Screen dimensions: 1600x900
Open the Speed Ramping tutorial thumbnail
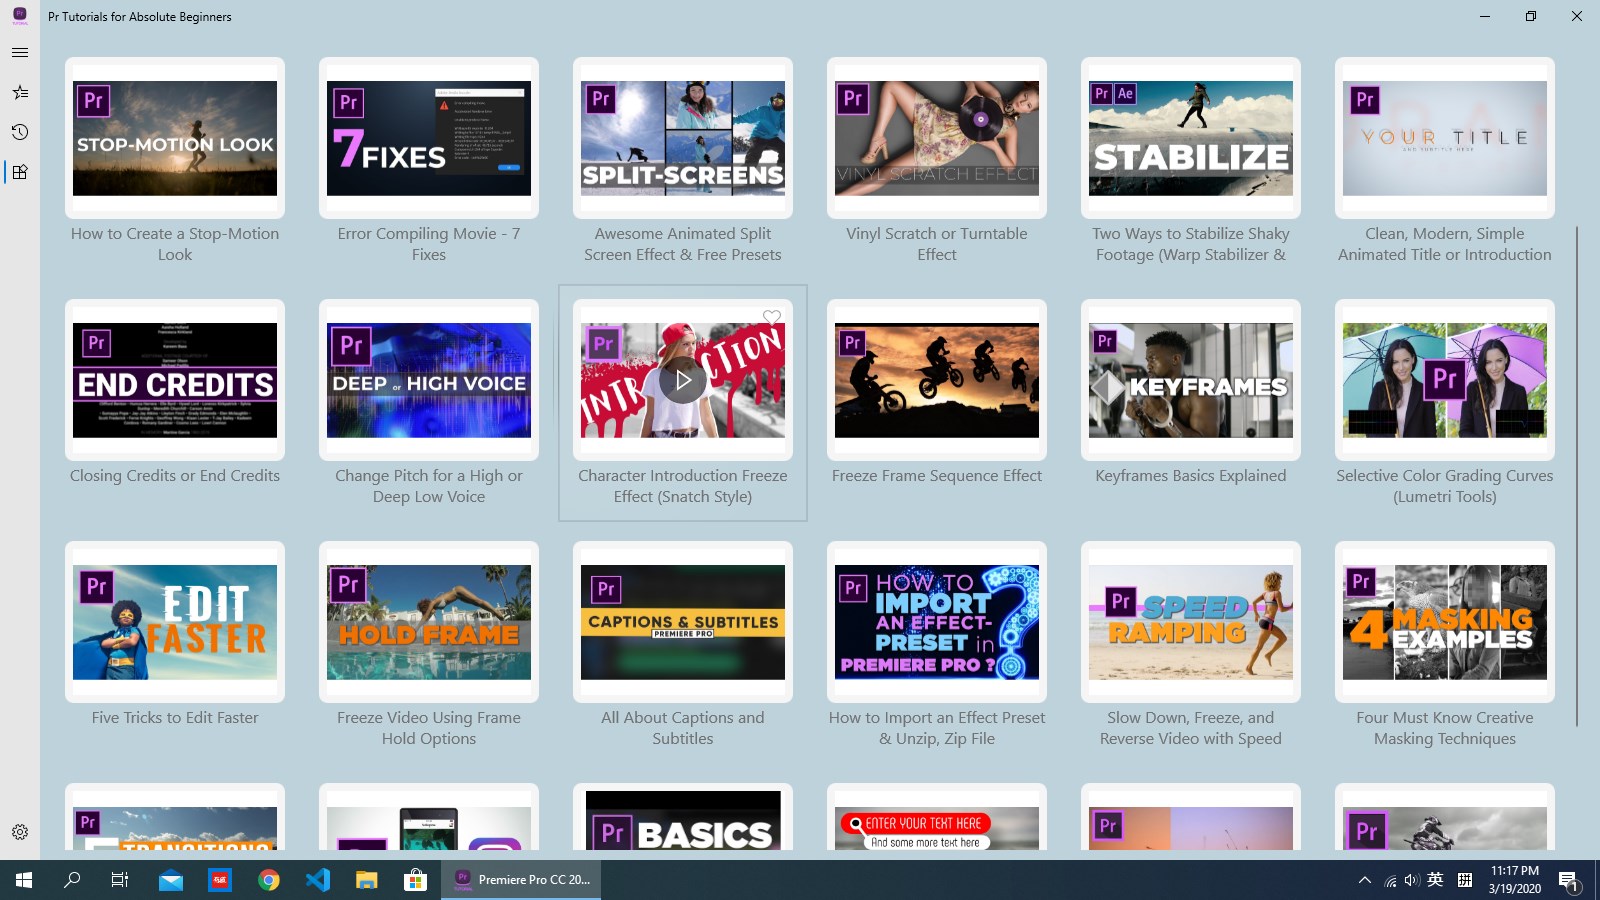point(1191,622)
